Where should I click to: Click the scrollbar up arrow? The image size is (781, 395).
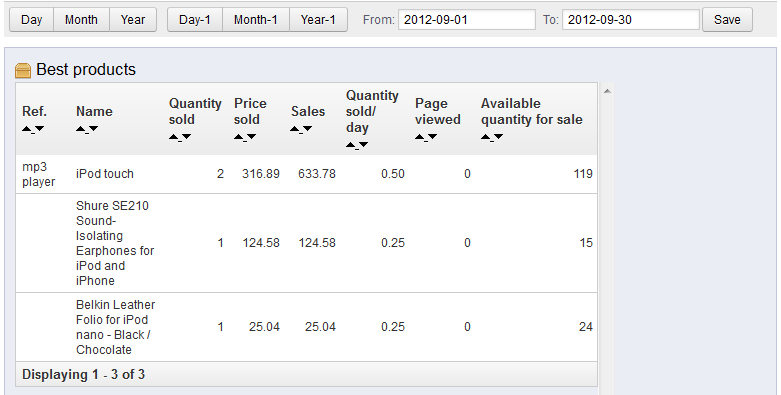[x=607, y=91]
